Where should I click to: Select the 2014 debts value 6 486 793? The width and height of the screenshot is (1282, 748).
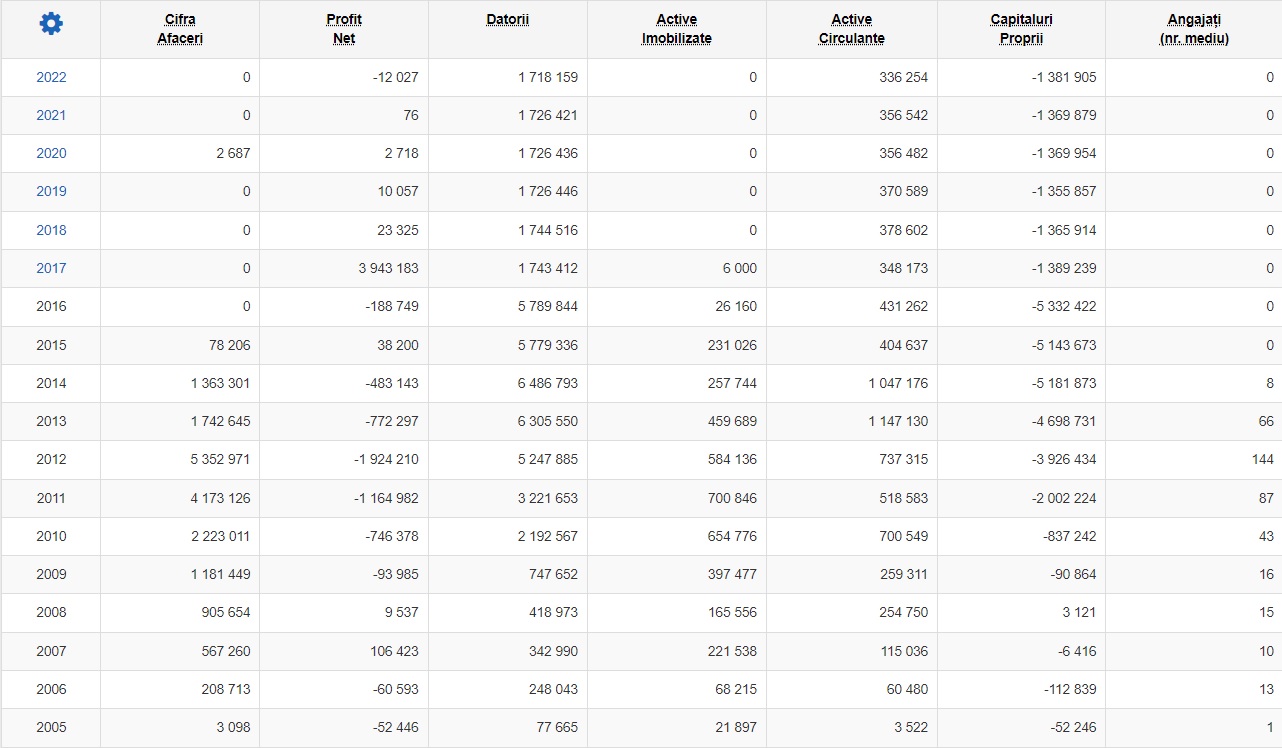click(547, 383)
